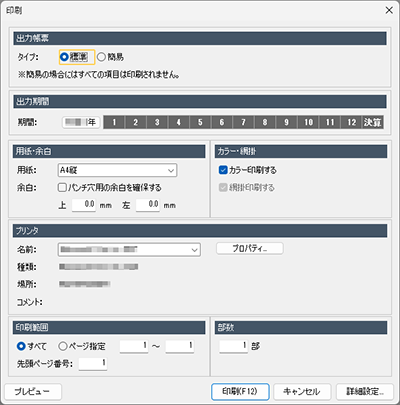
Task: Select month 12 in the period bar
Action: (x=352, y=122)
